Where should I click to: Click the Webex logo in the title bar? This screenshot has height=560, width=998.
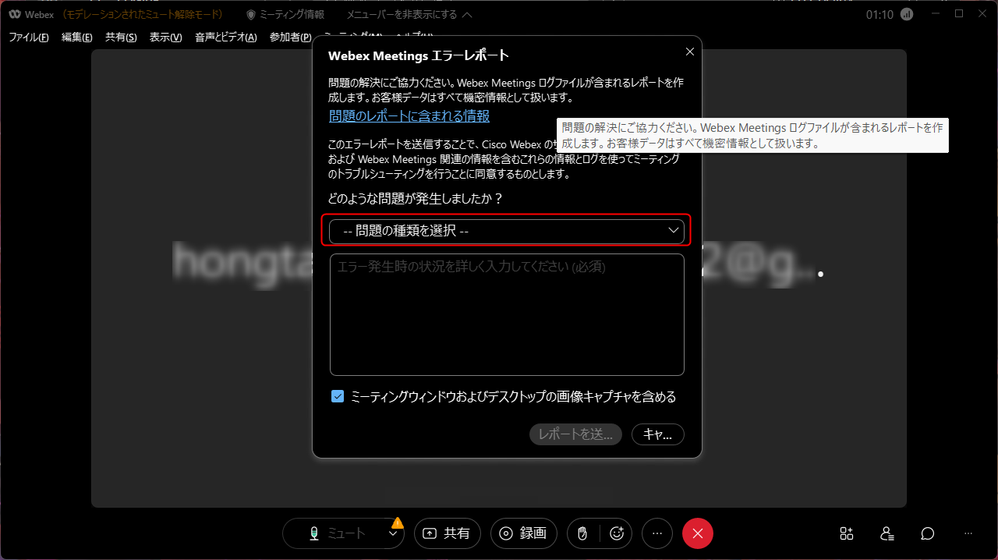point(15,14)
